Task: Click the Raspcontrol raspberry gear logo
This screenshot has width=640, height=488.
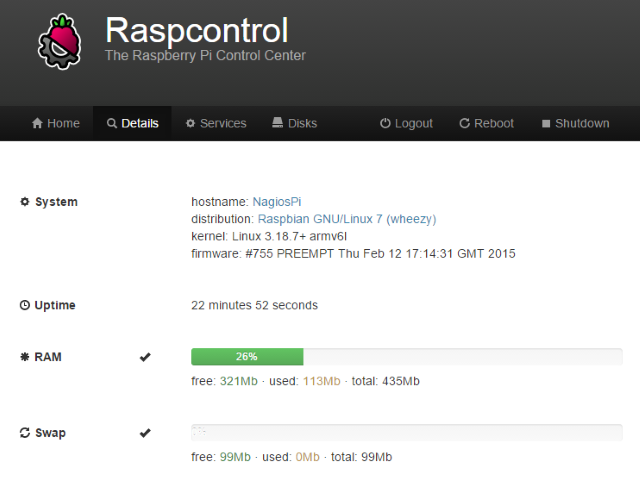Action: pyautogui.click(x=60, y=42)
